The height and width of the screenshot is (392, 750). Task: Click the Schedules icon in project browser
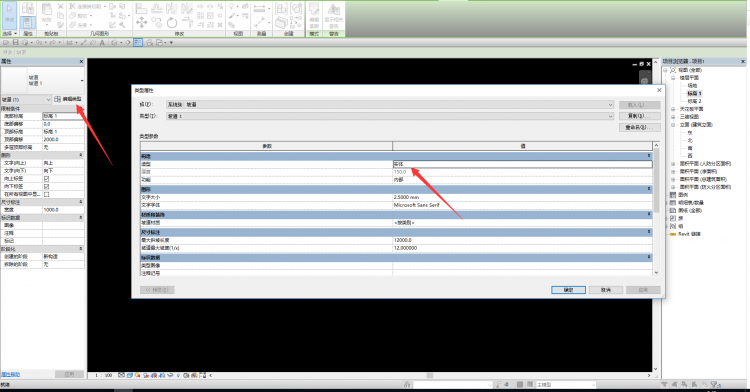click(x=673, y=203)
